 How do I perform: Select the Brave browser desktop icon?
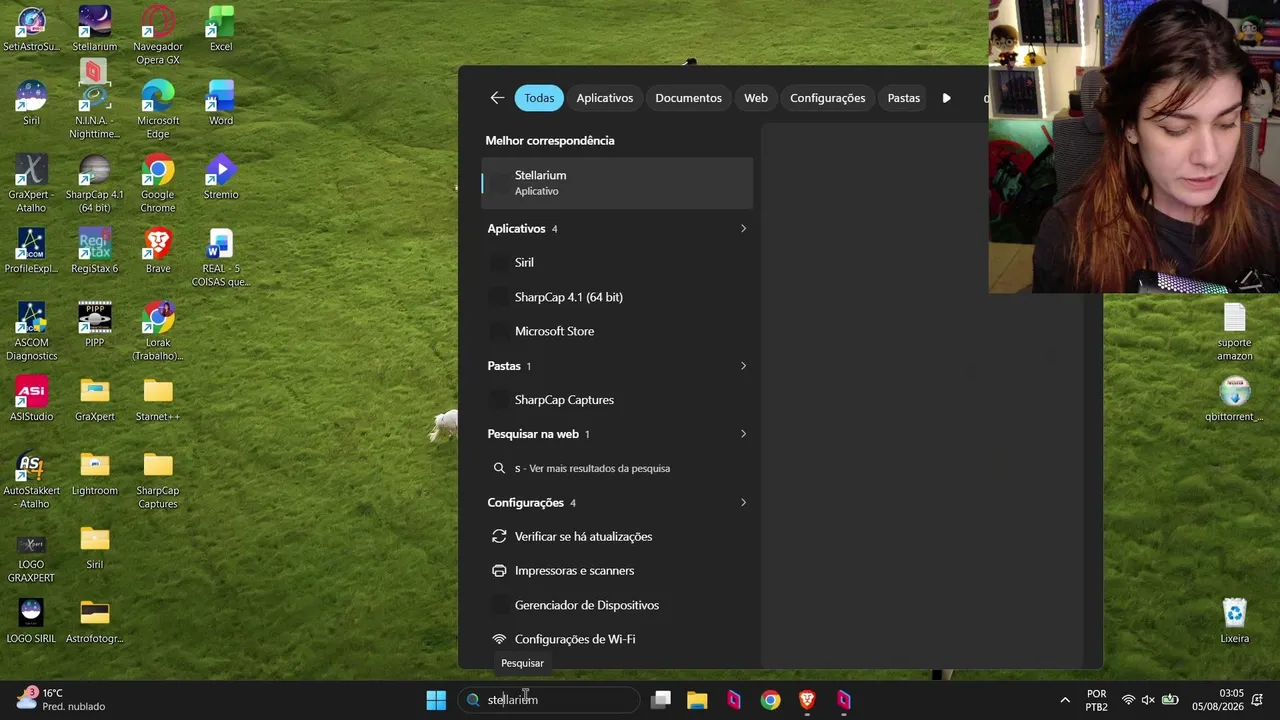click(158, 251)
